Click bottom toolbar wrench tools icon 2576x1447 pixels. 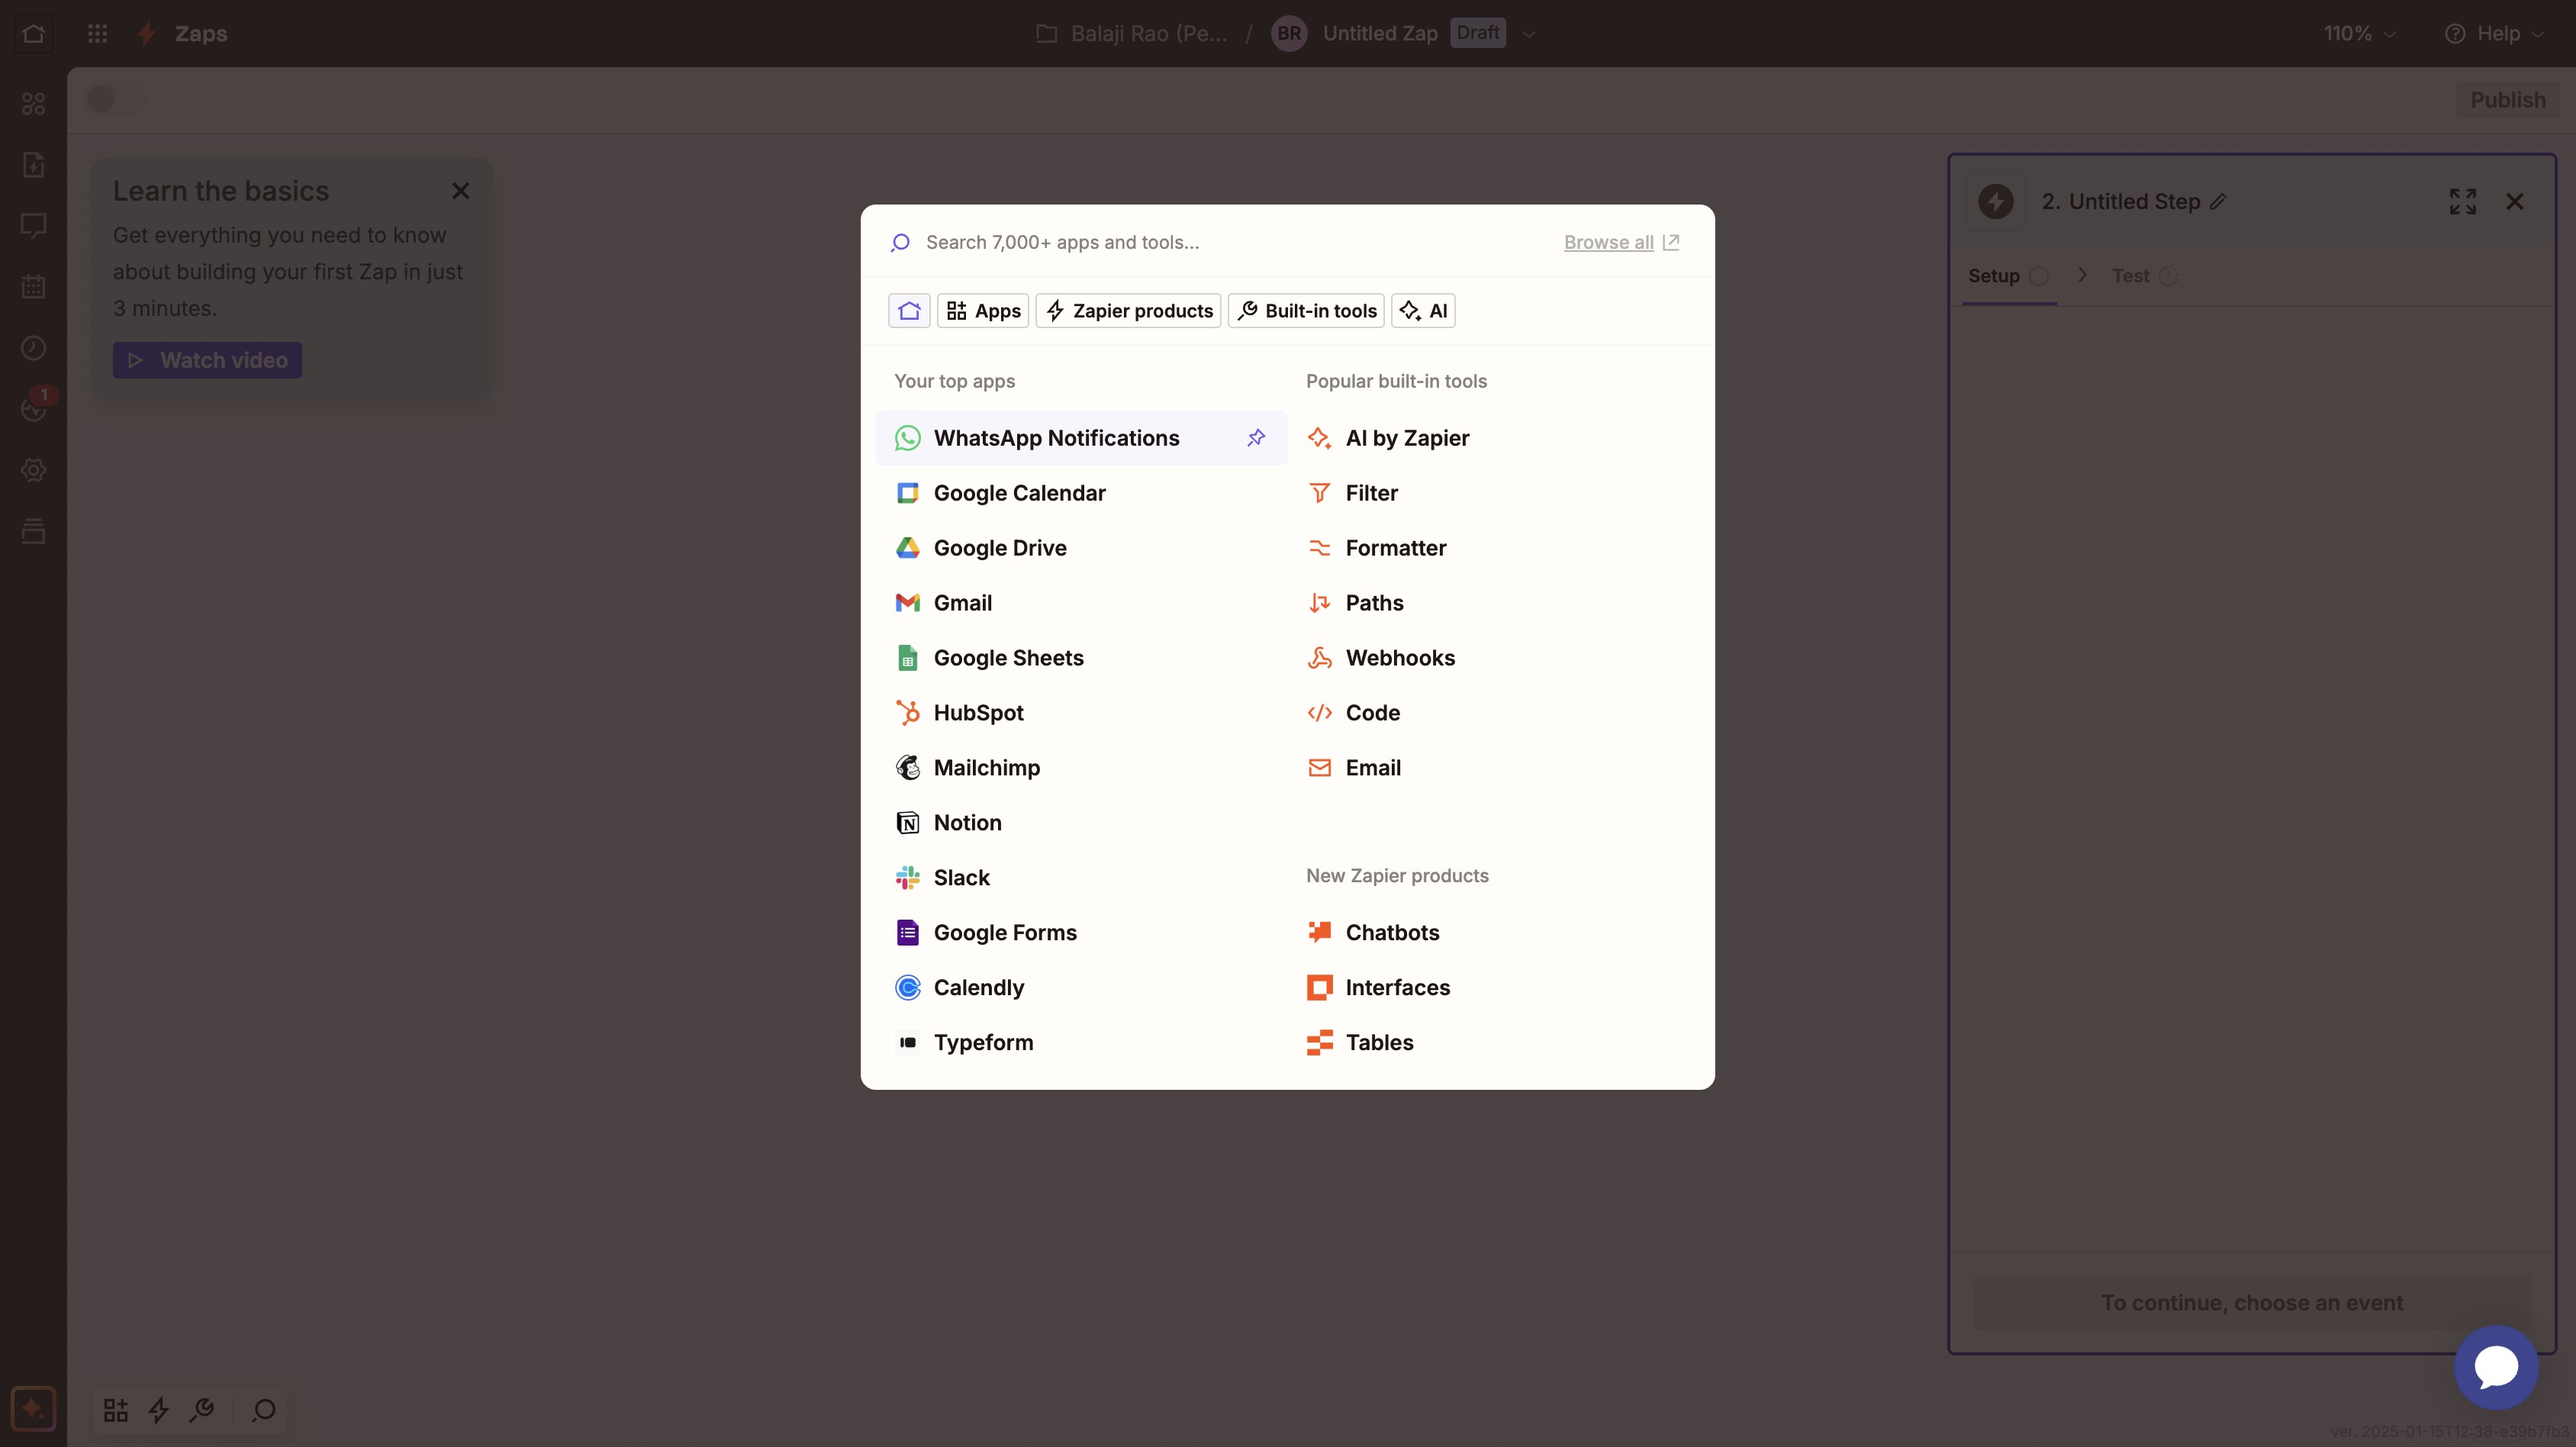(202, 1410)
